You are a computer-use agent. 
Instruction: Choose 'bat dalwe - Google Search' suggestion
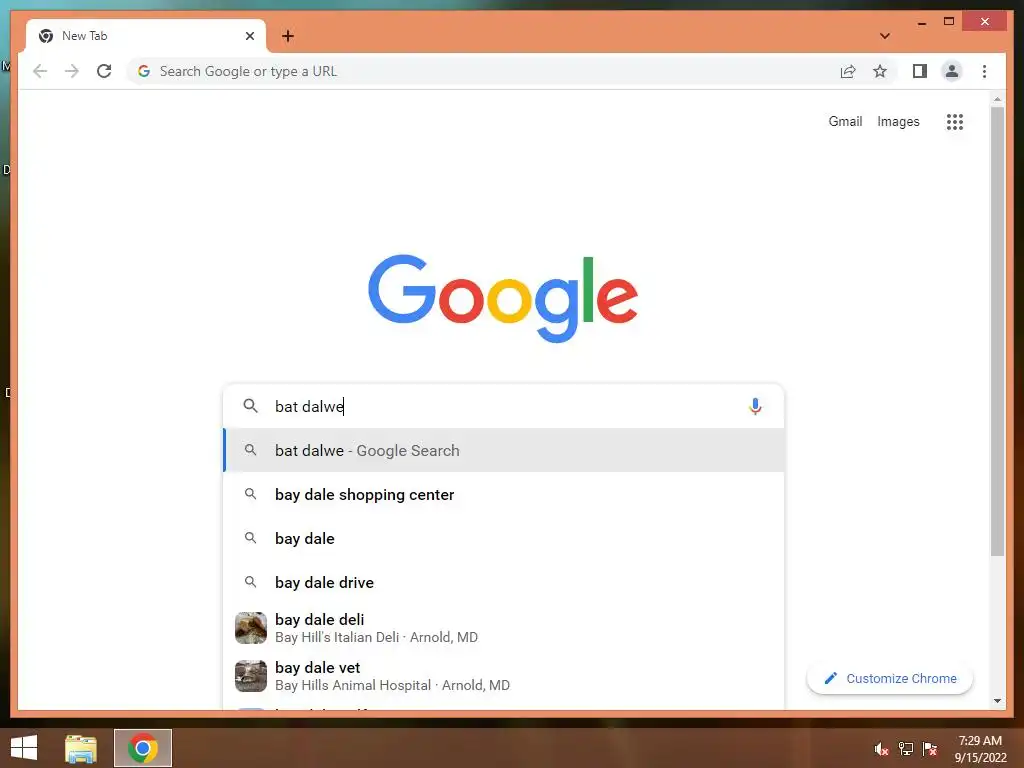504,450
